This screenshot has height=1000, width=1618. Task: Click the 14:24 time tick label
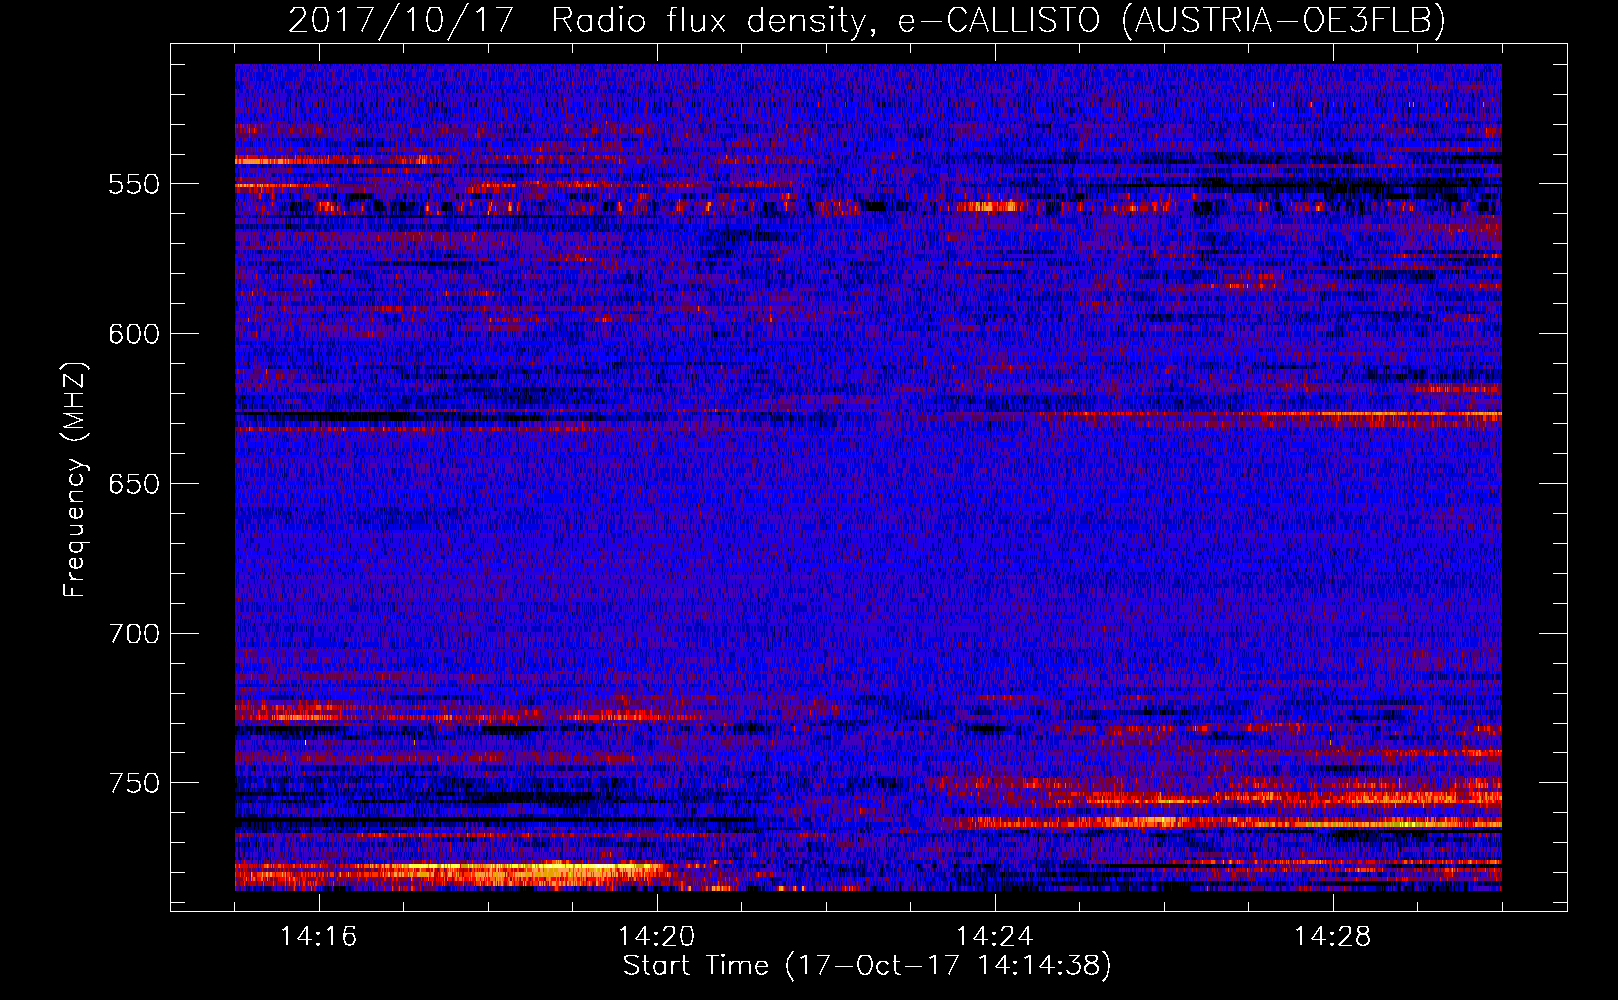(x=995, y=937)
